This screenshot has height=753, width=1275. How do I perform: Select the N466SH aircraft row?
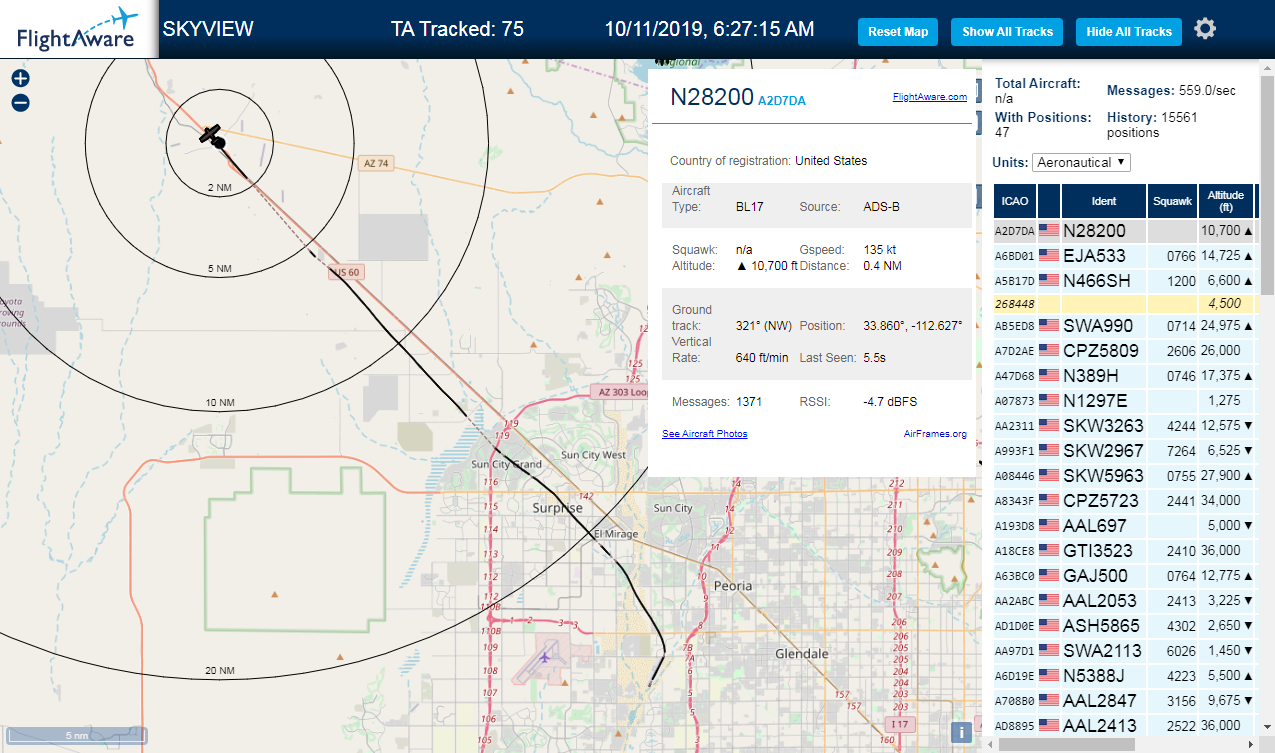1124,281
